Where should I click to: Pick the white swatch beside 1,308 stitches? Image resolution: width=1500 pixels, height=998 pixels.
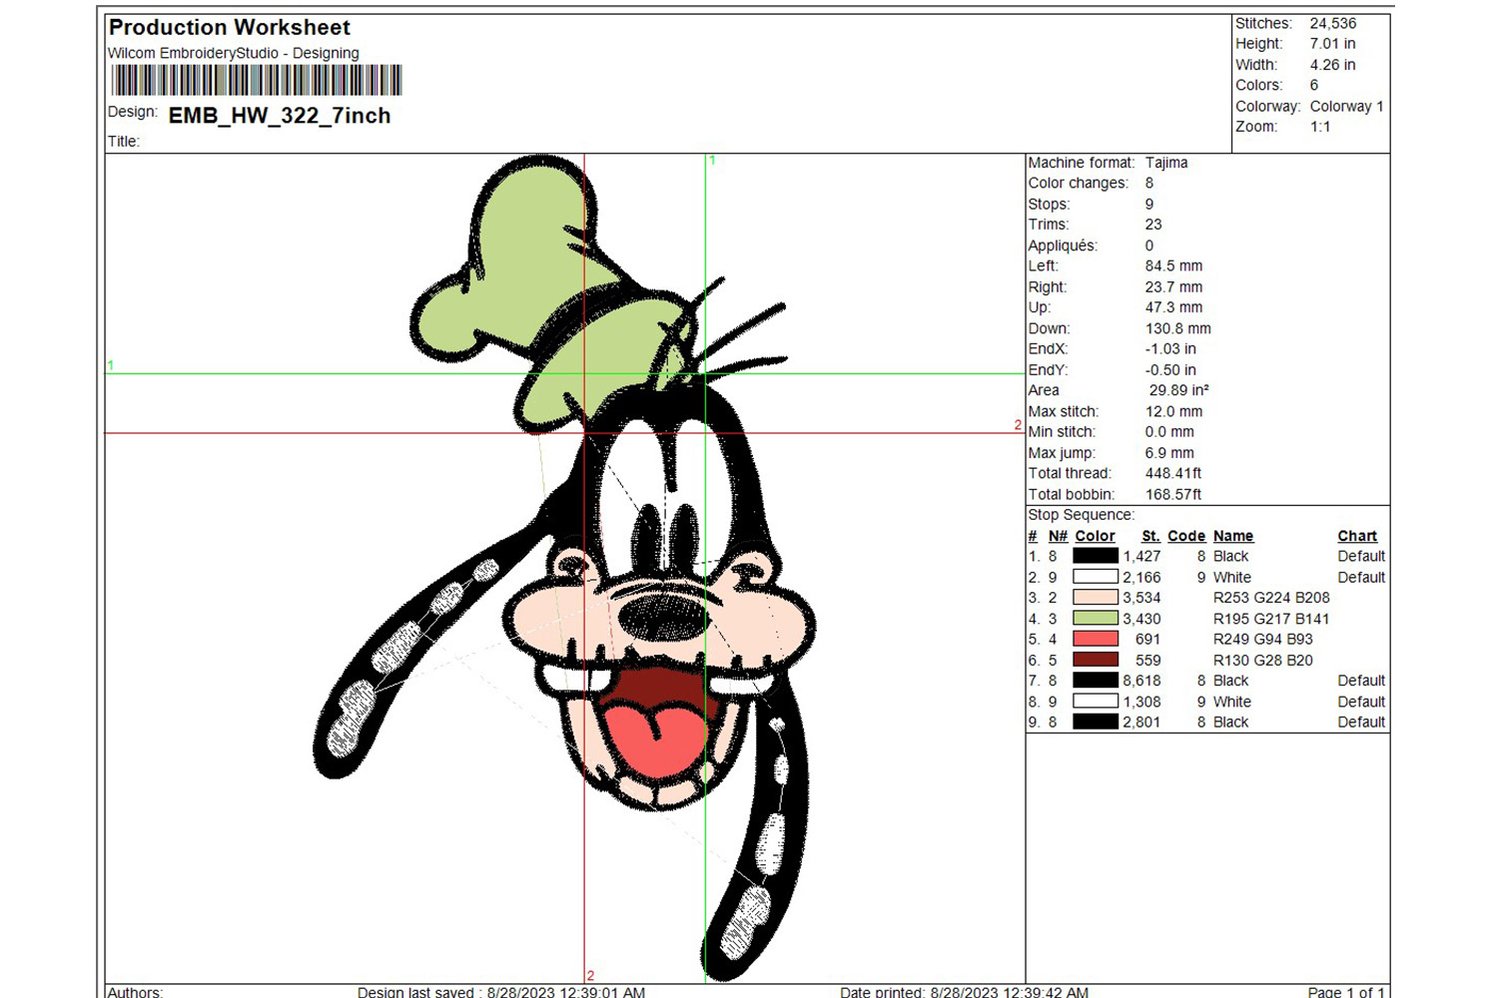pyautogui.click(x=1095, y=701)
